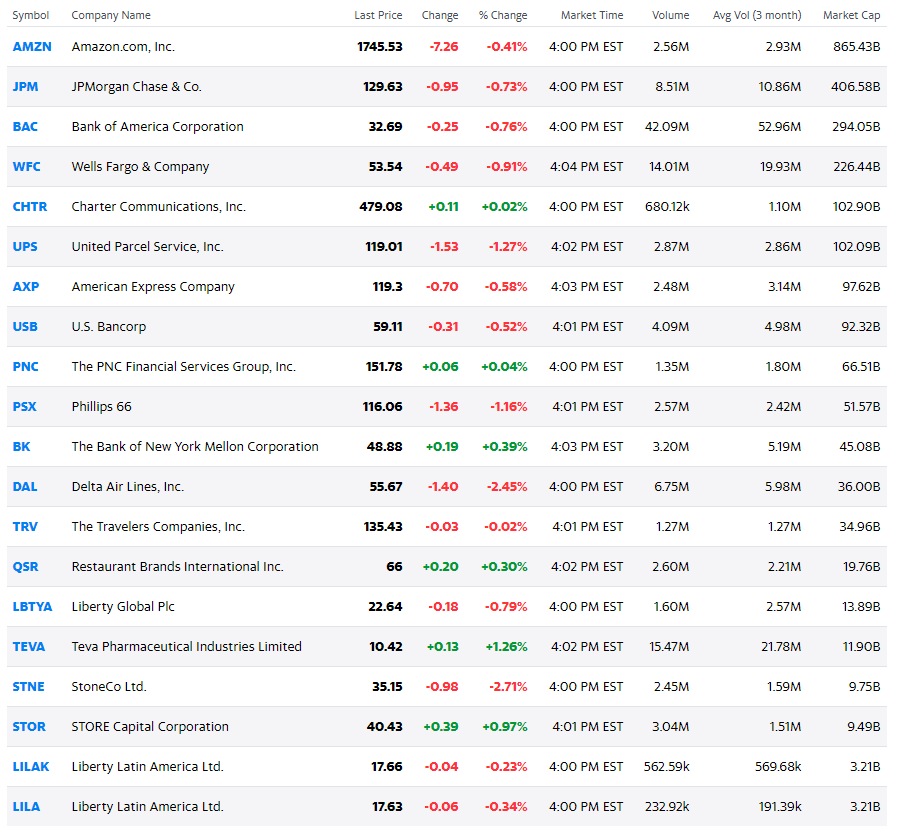Open the JPM ticker symbol link
The image size is (905, 828).
click(25, 87)
